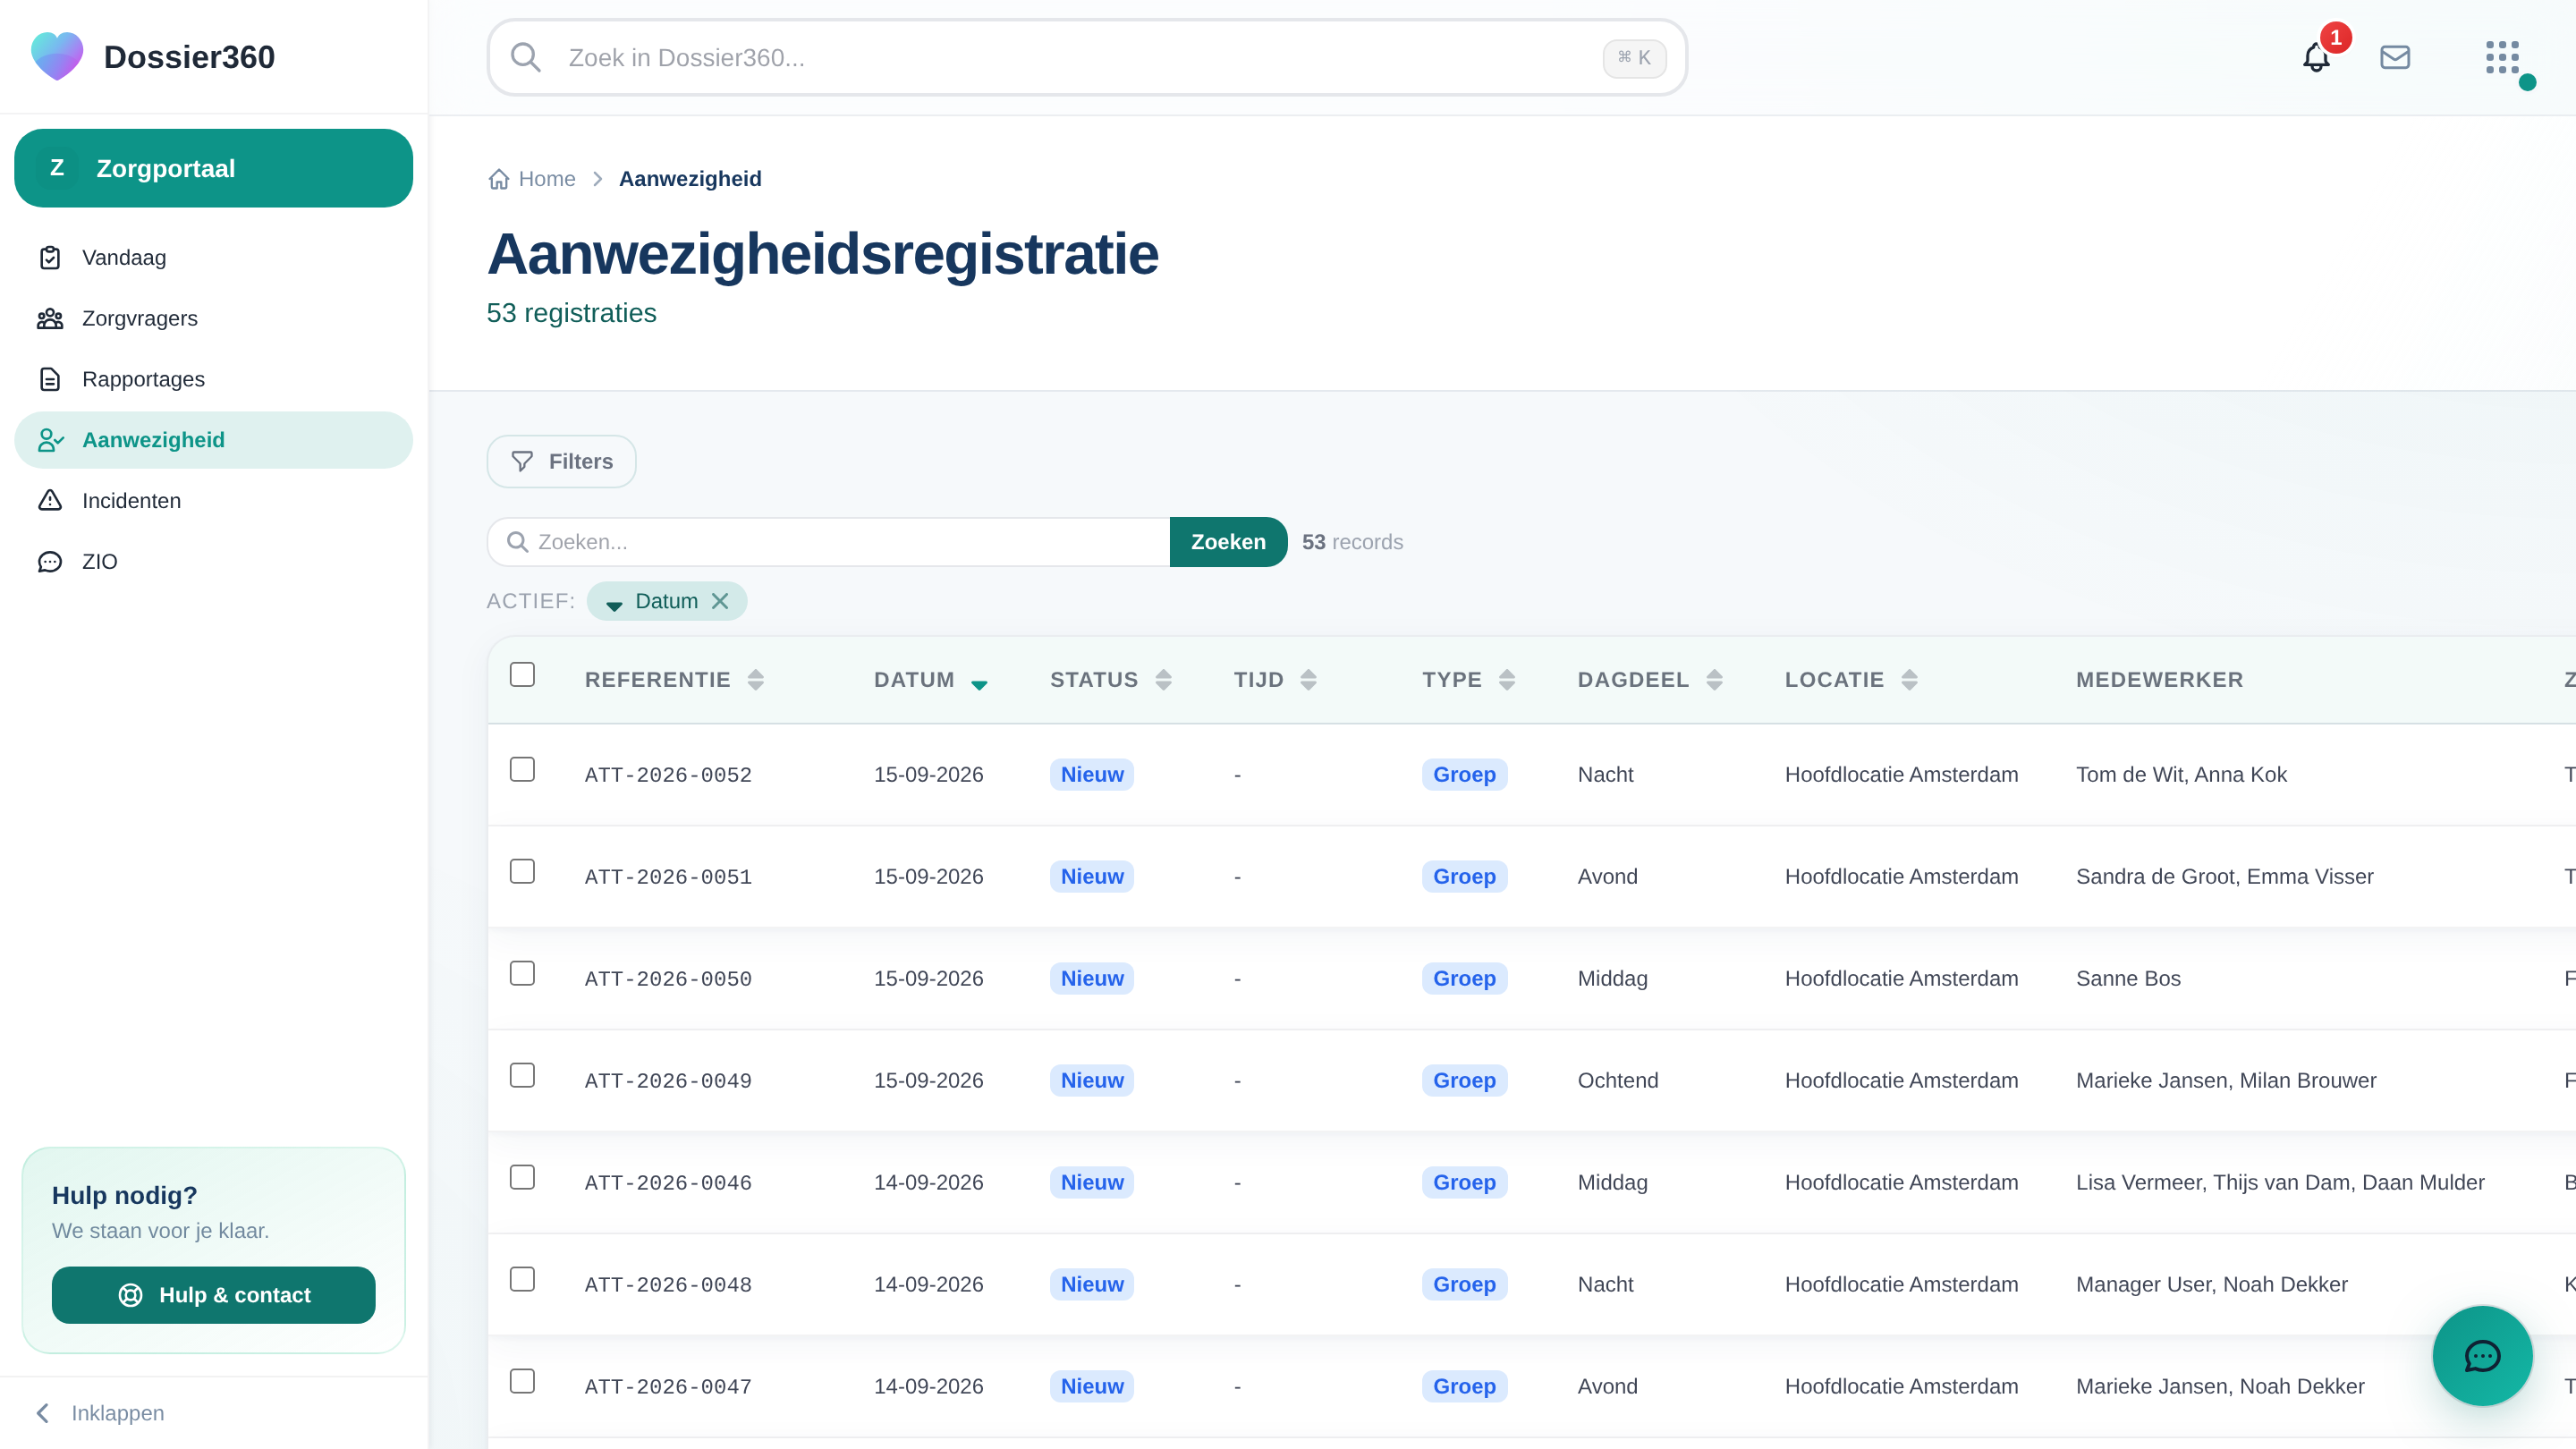This screenshot has height=1449, width=2576.
Task: Open Incidenten in the sidebar
Action: [213, 501]
